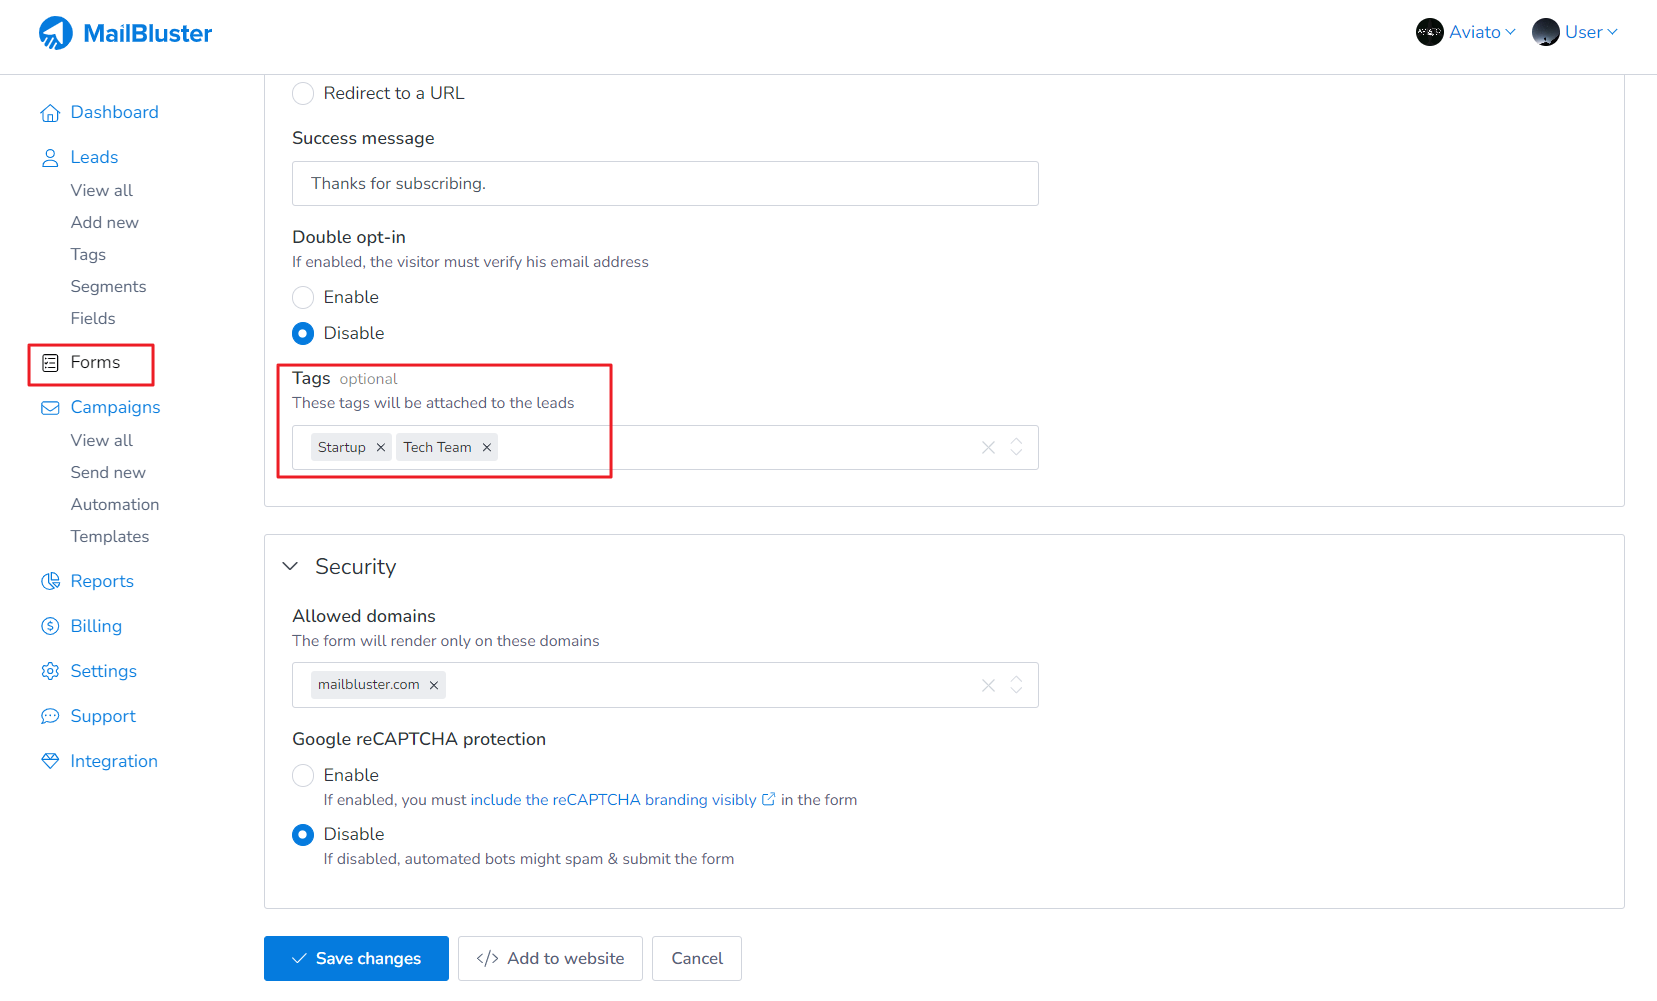Click the Billing dollar icon
Screen dimensions: 1657x1001
[x=50, y=626]
